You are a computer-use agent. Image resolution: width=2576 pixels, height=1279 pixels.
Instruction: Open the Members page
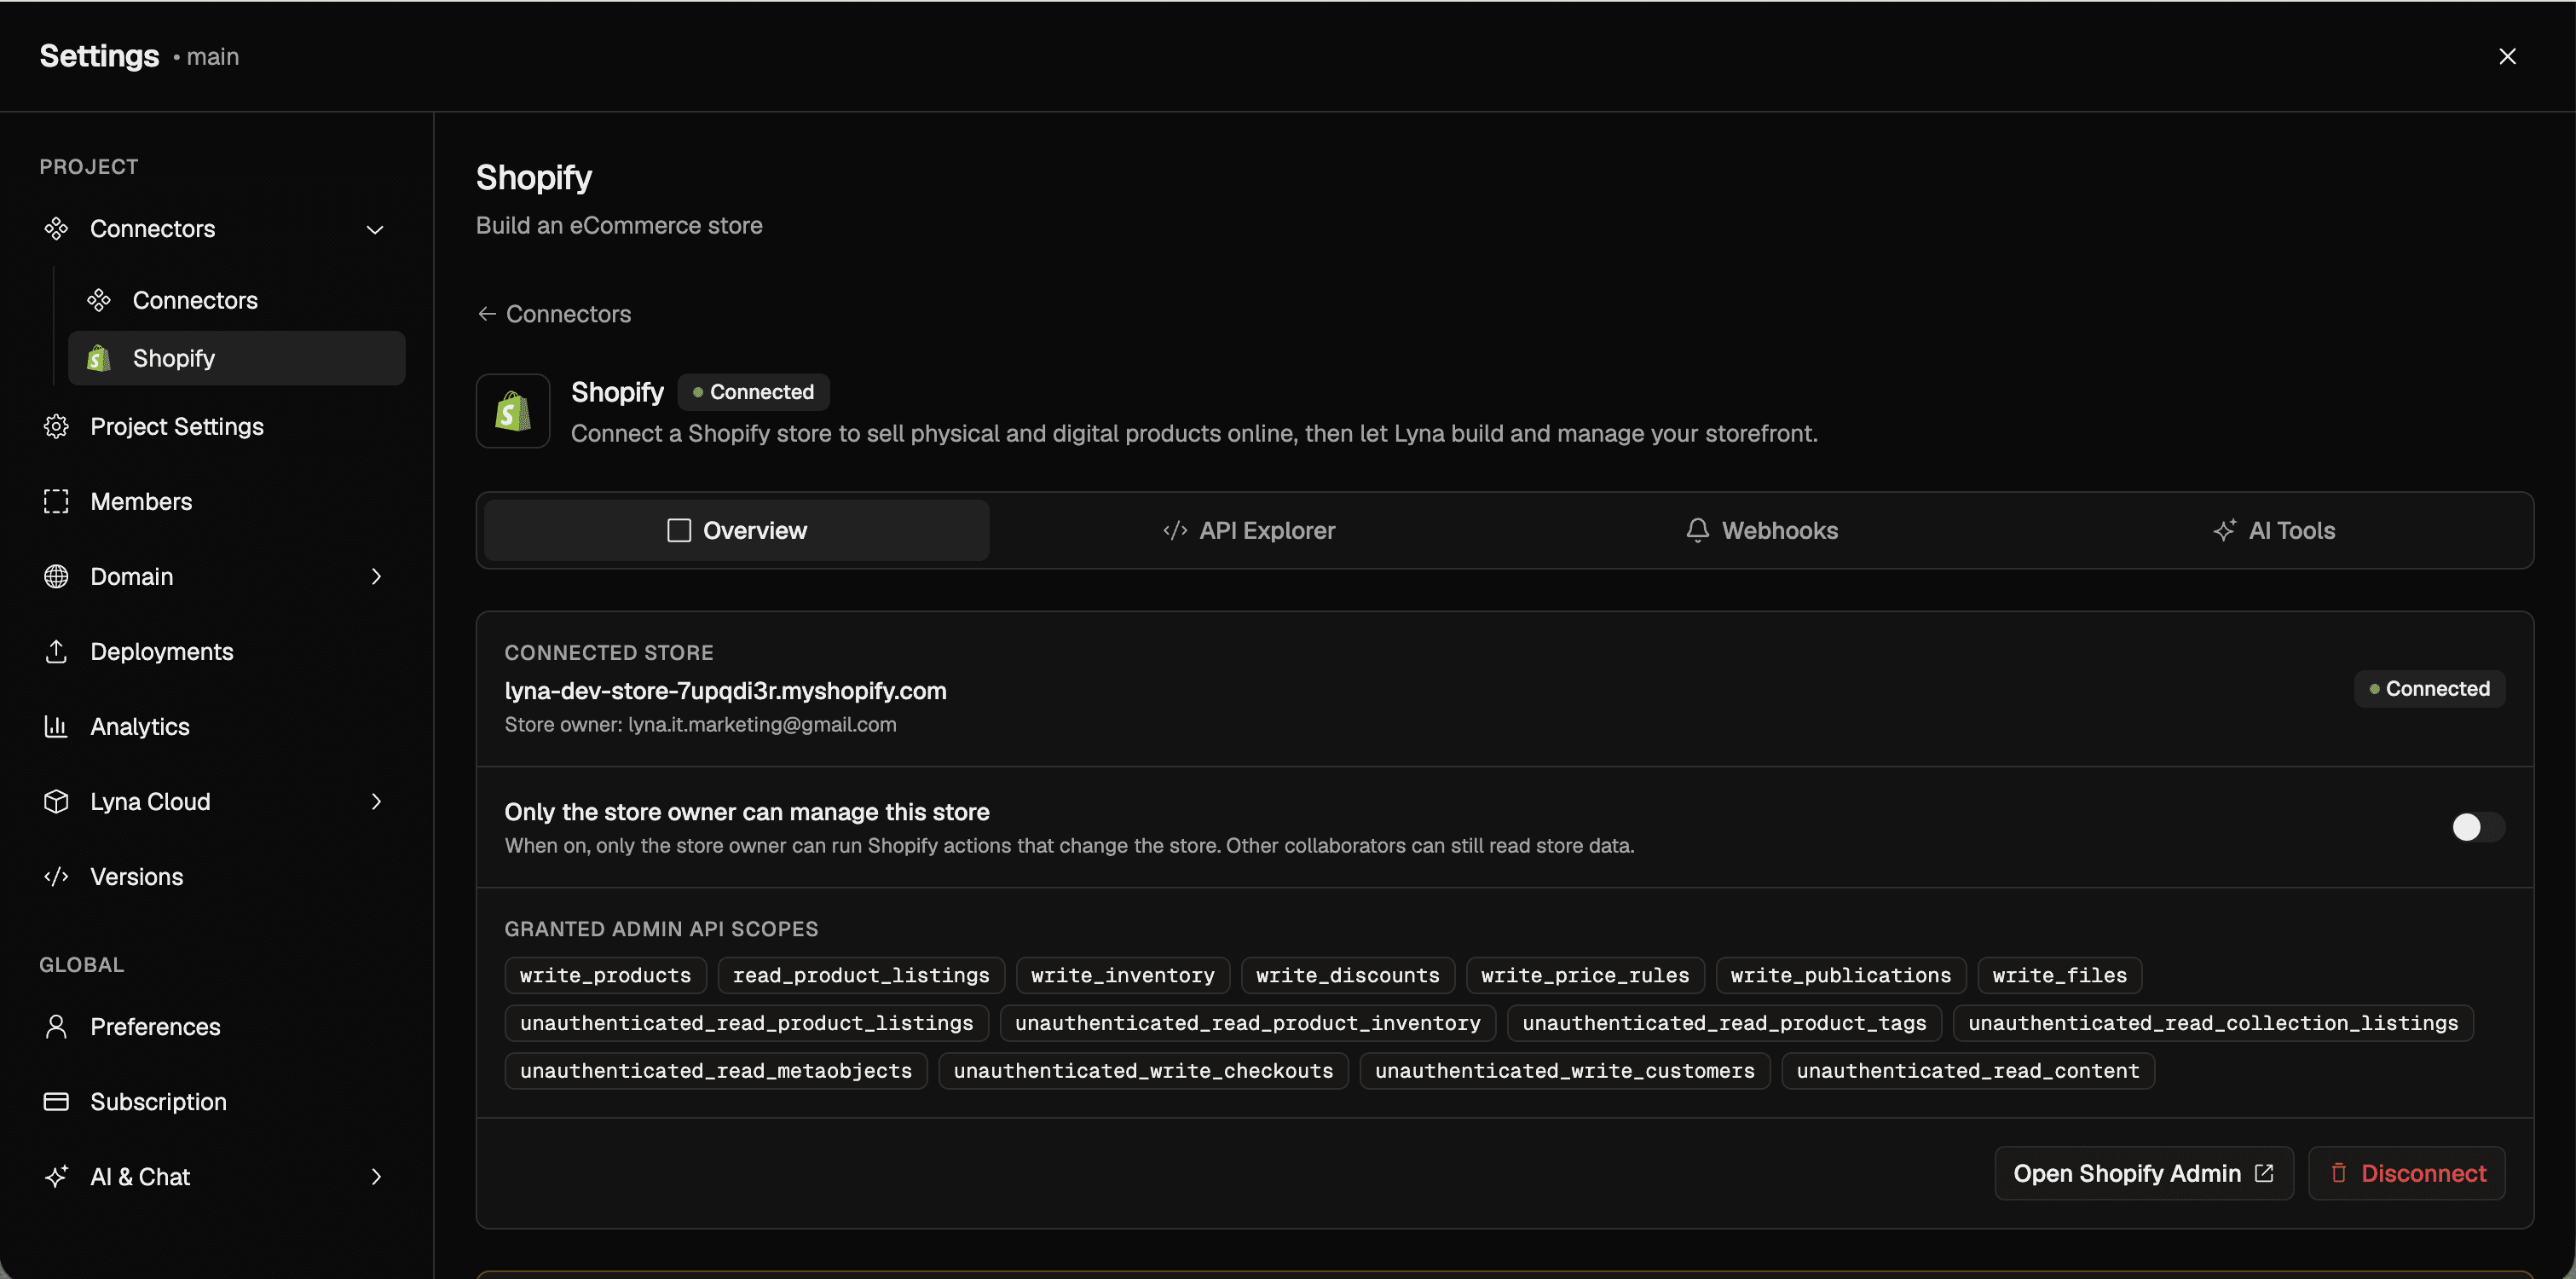point(141,502)
